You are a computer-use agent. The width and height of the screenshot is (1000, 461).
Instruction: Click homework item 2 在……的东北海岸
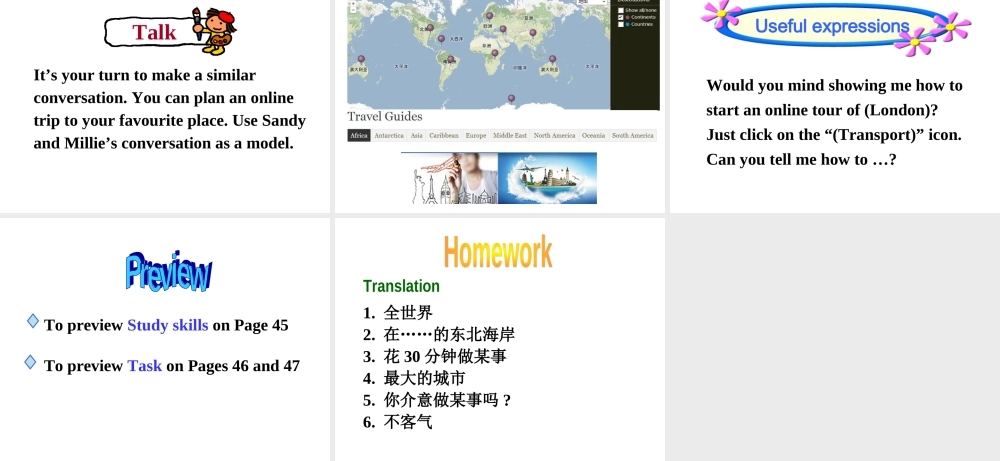tap(439, 335)
